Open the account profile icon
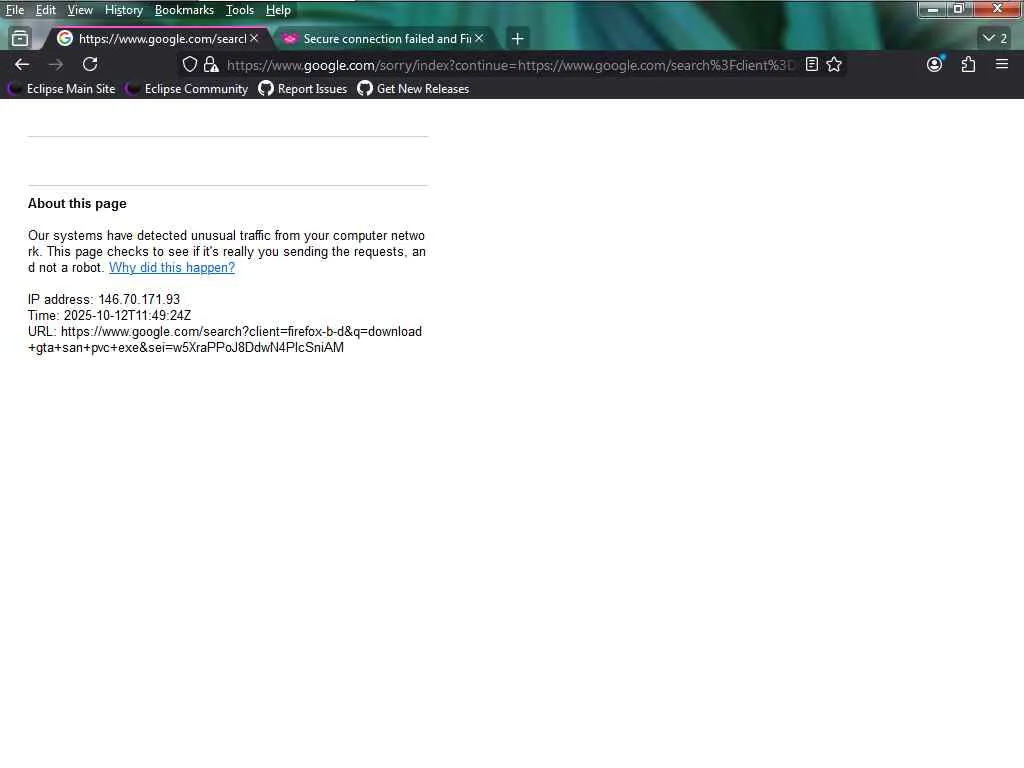The height and width of the screenshot is (768, 1024). pos(935,64)
